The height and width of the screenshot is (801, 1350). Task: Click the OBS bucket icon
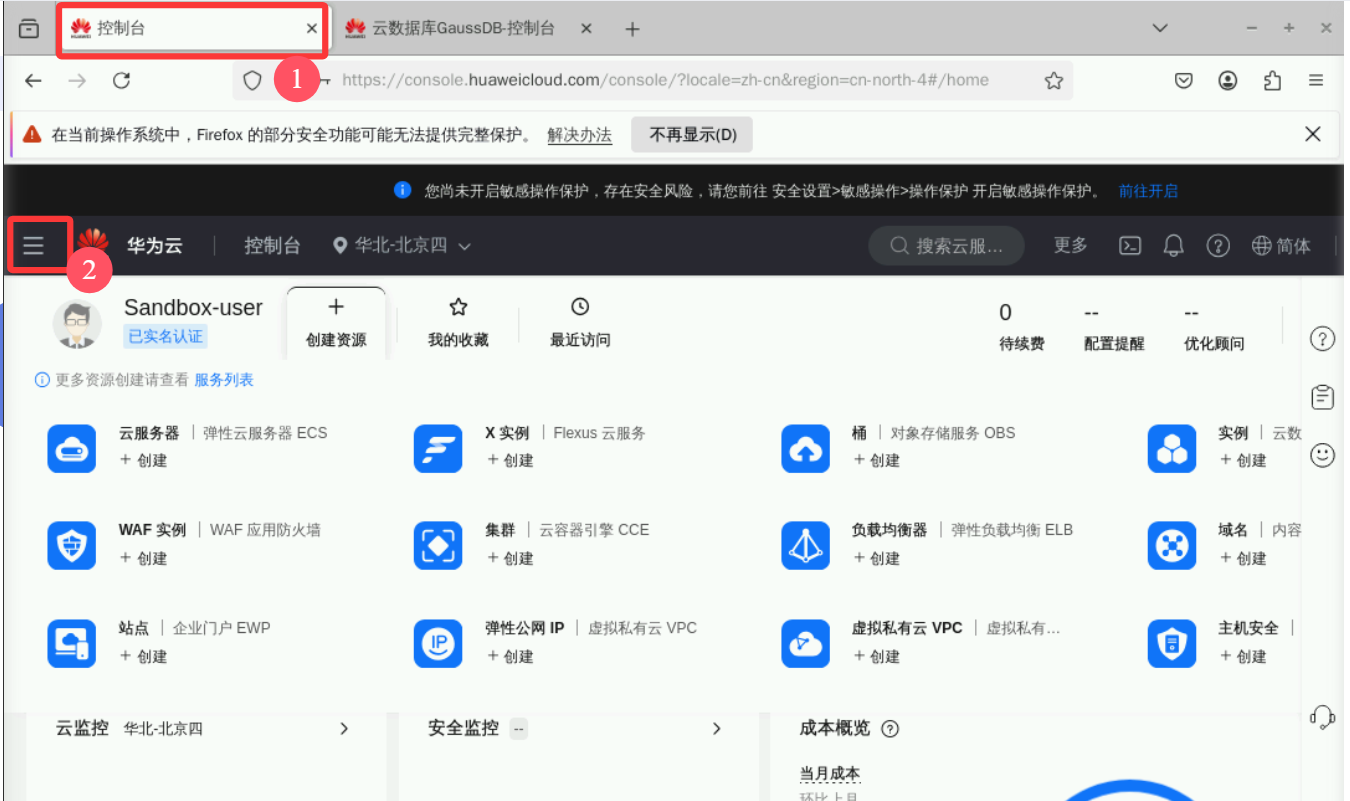pos(805,448)
